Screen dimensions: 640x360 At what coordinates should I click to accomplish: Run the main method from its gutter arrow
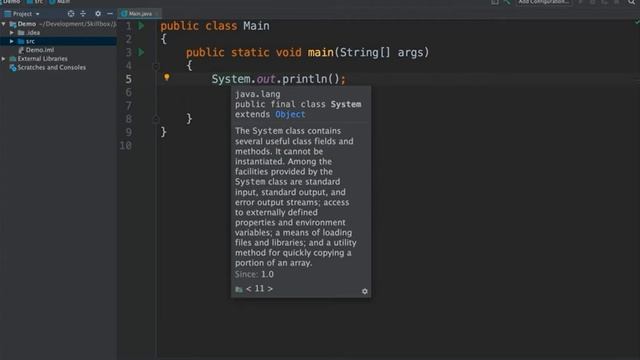(141, 52)
